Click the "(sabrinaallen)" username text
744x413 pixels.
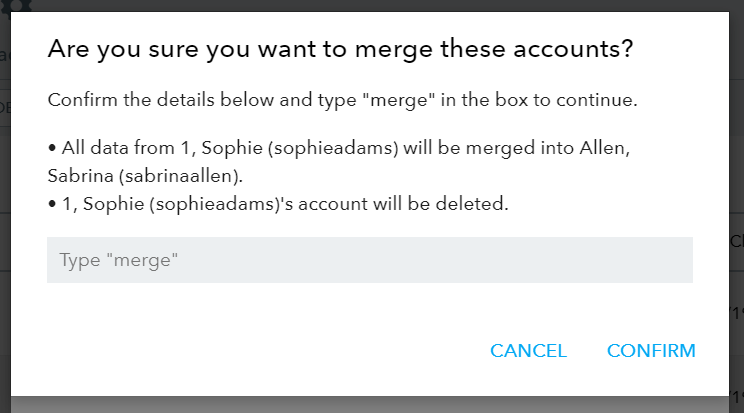(x=180, y=176)
